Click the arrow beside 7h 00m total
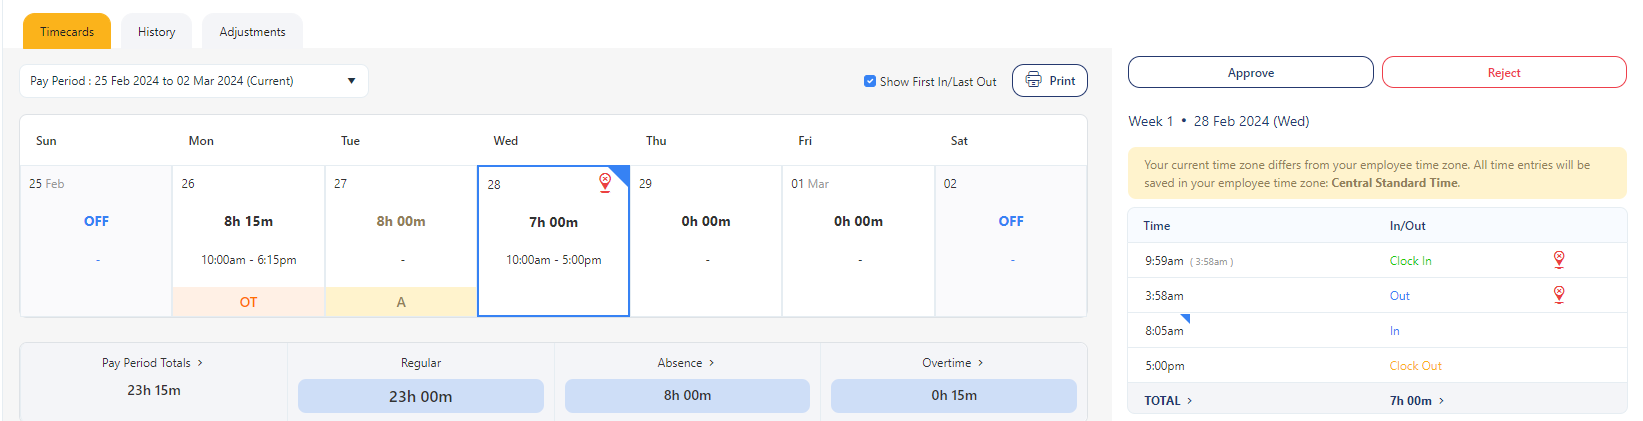 [1441, 401]
